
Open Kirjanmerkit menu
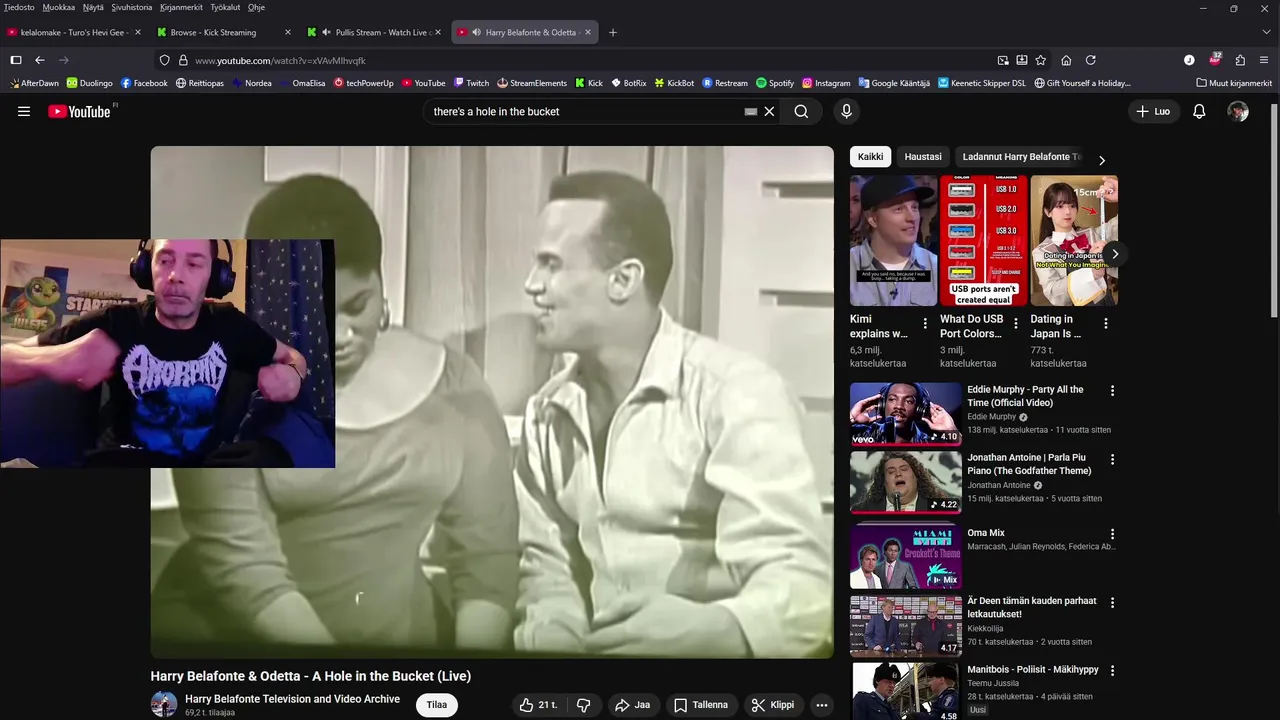(181, 7)
